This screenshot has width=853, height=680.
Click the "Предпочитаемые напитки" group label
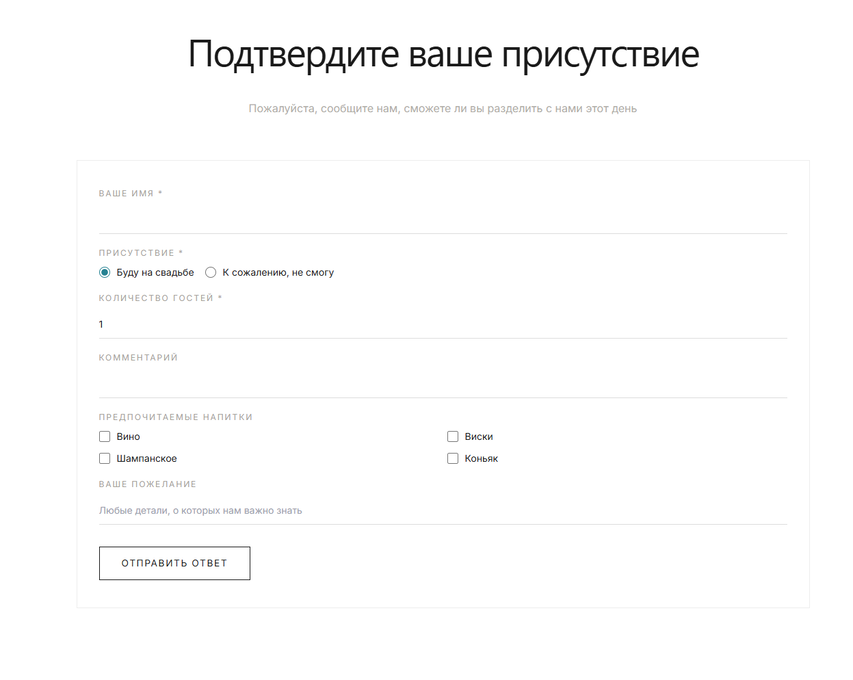pos(175,417)
